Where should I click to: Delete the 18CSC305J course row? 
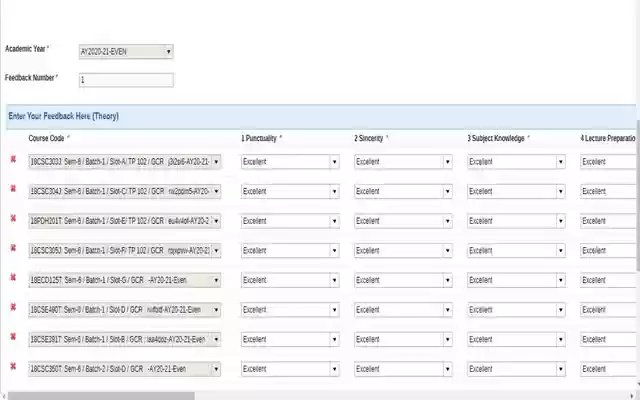click(13, 248)
